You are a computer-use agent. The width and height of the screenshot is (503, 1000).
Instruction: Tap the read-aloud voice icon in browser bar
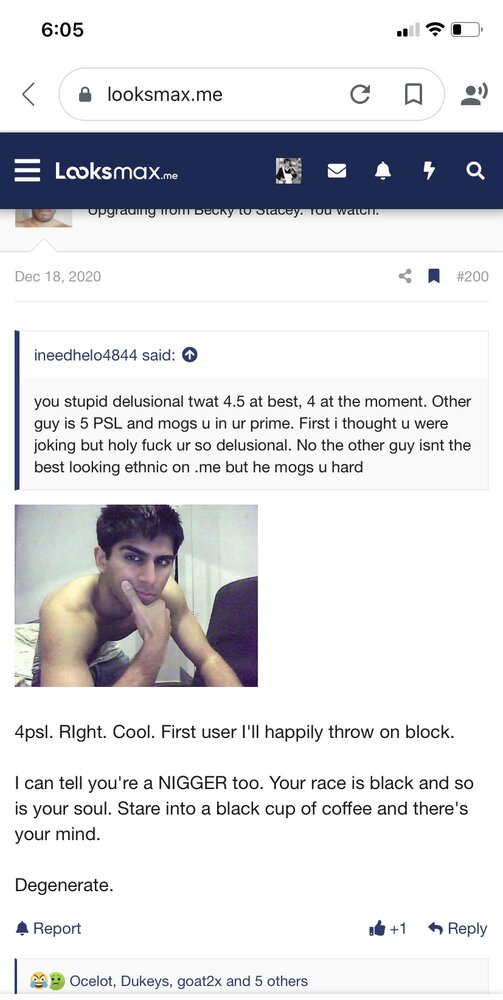[474, 94]
